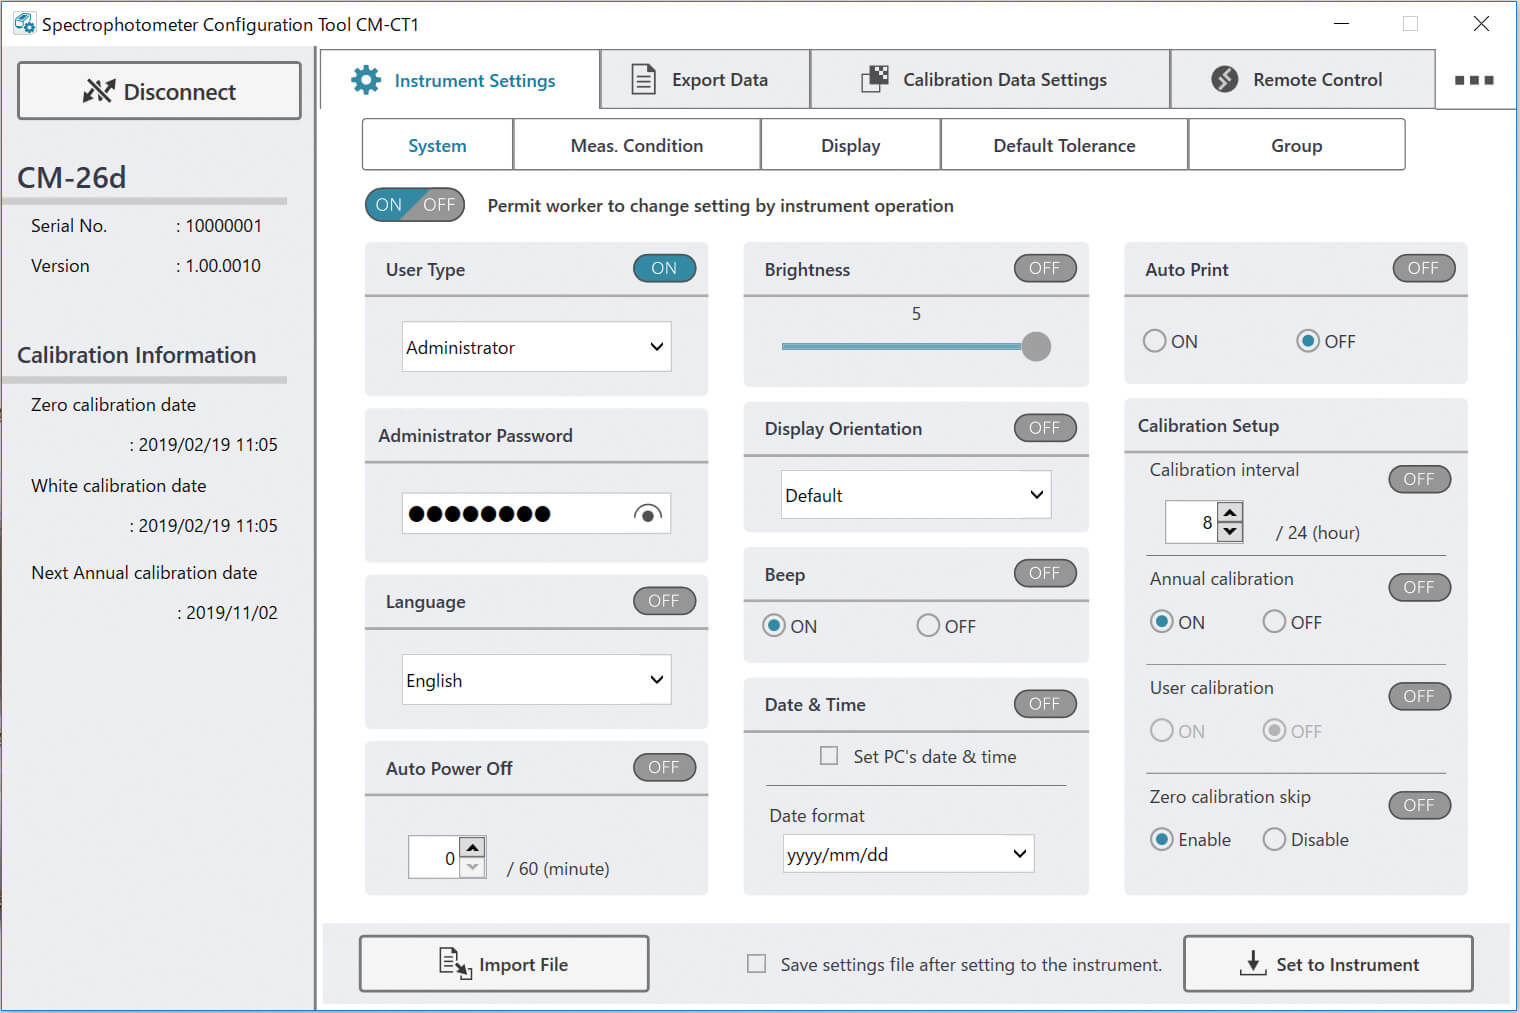Click the Auto Power Off value field
Image resolution: width=1520 pixels, height=1013 pixels.
(x=434, y=858)
